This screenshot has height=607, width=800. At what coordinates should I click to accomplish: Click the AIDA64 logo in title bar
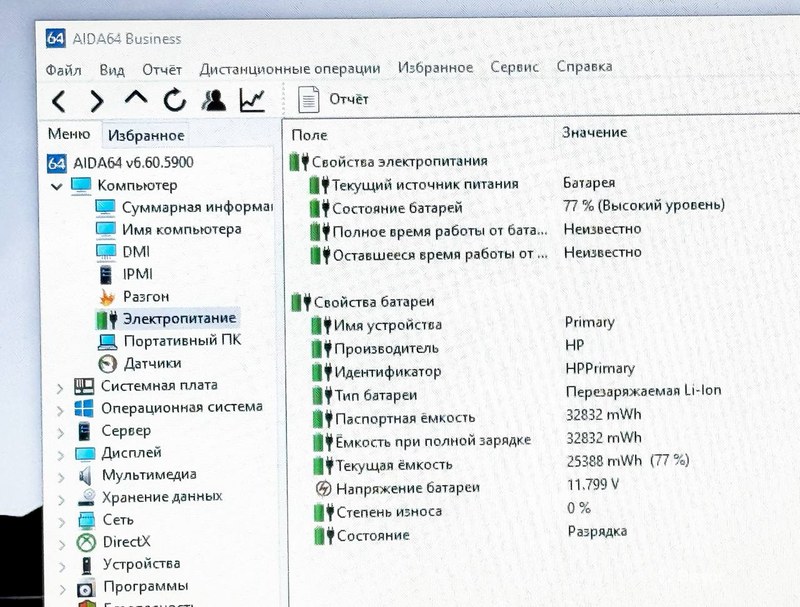click(55, 38)
